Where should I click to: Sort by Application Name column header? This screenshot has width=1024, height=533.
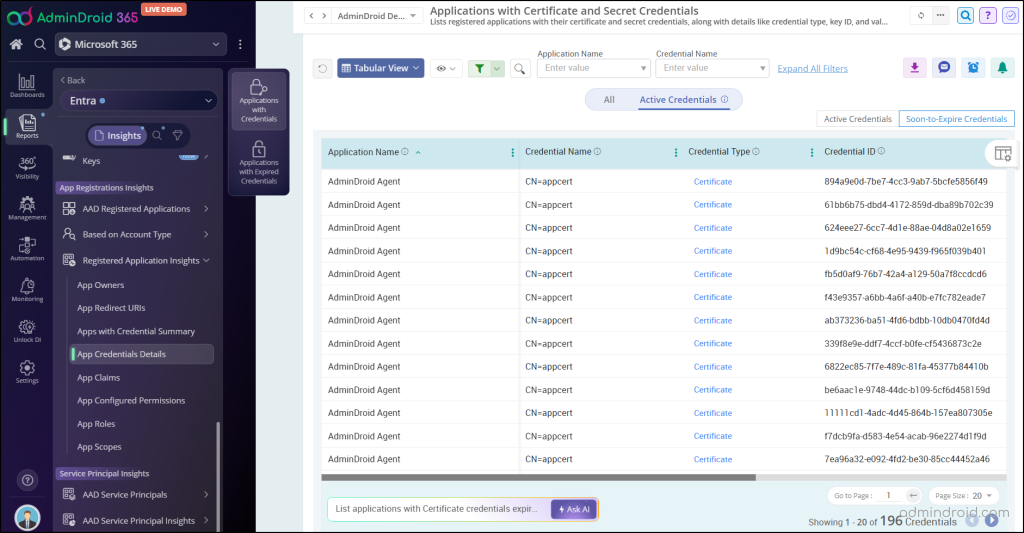point(363,152)
